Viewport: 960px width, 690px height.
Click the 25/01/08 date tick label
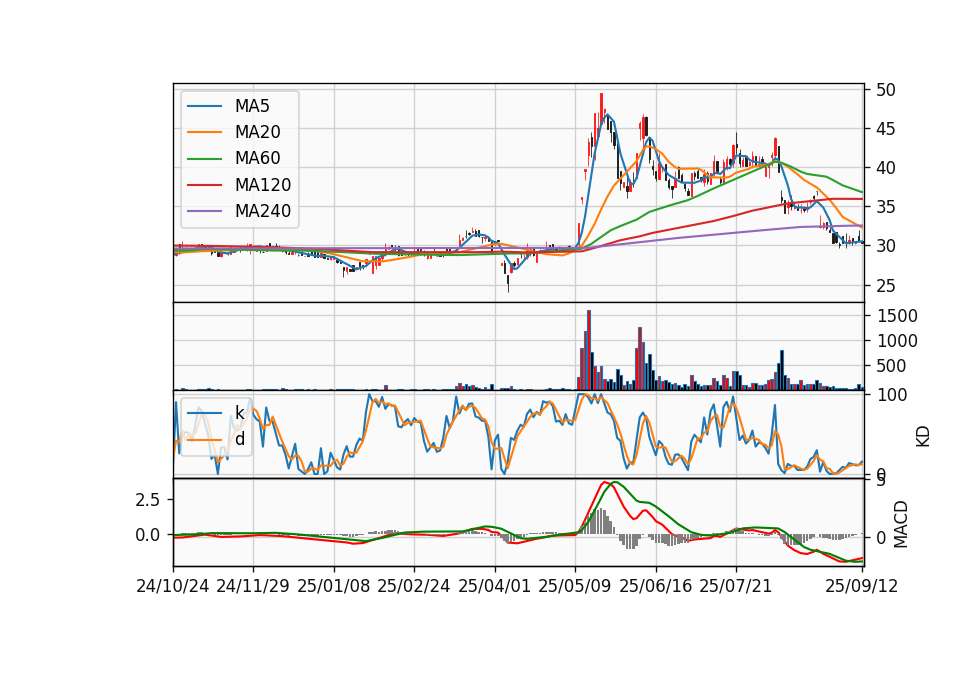click(x=334, y=586)
